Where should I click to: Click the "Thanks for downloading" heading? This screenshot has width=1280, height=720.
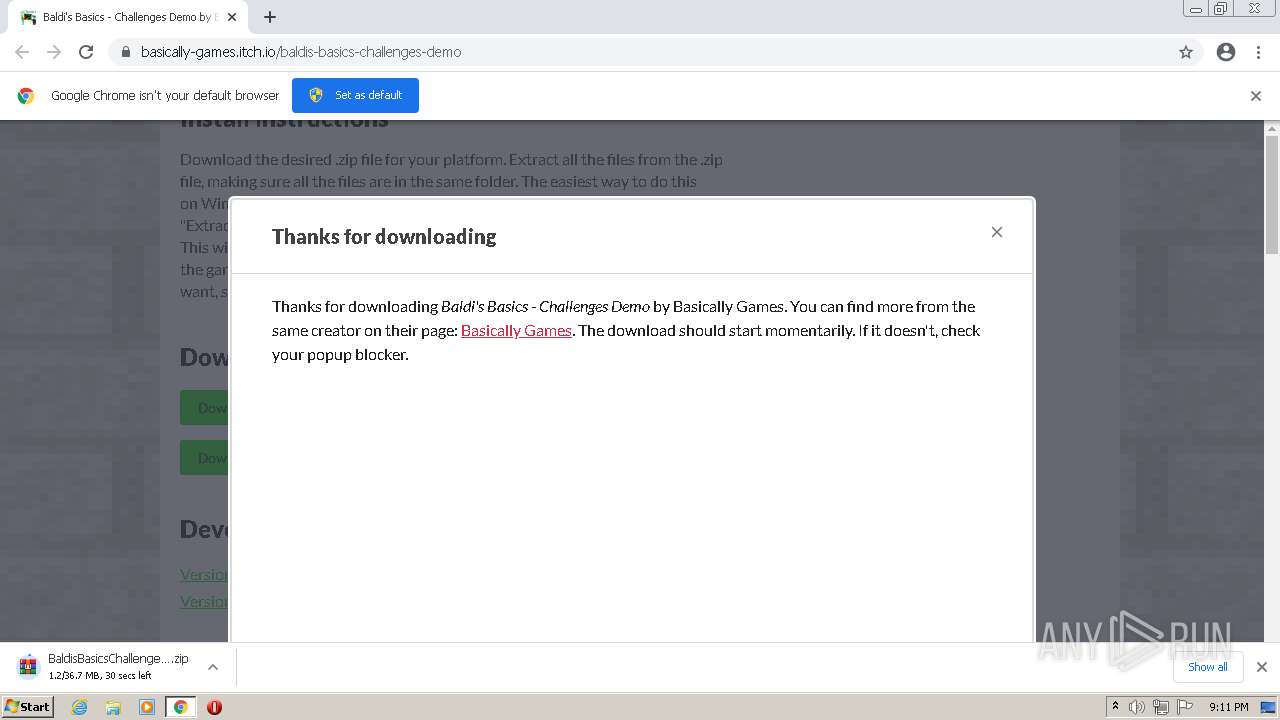[384, 236]
